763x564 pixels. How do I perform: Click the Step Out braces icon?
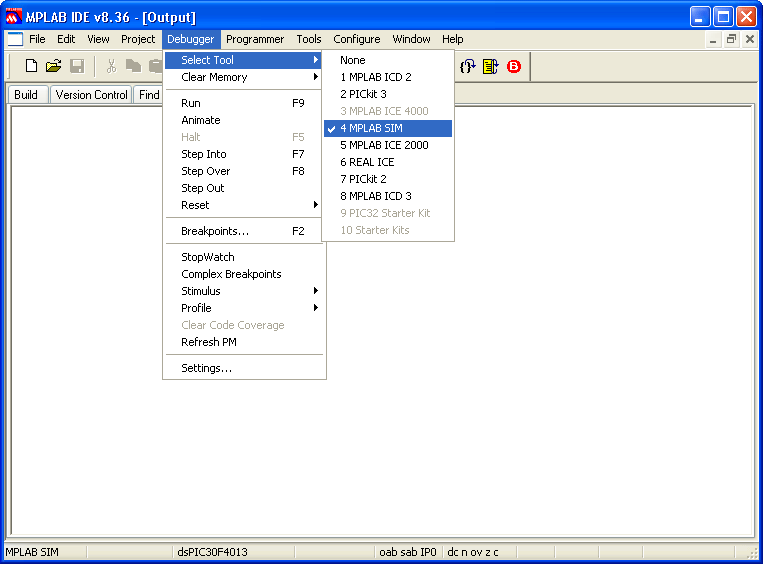pyautogui.click(x=468, y=66)
